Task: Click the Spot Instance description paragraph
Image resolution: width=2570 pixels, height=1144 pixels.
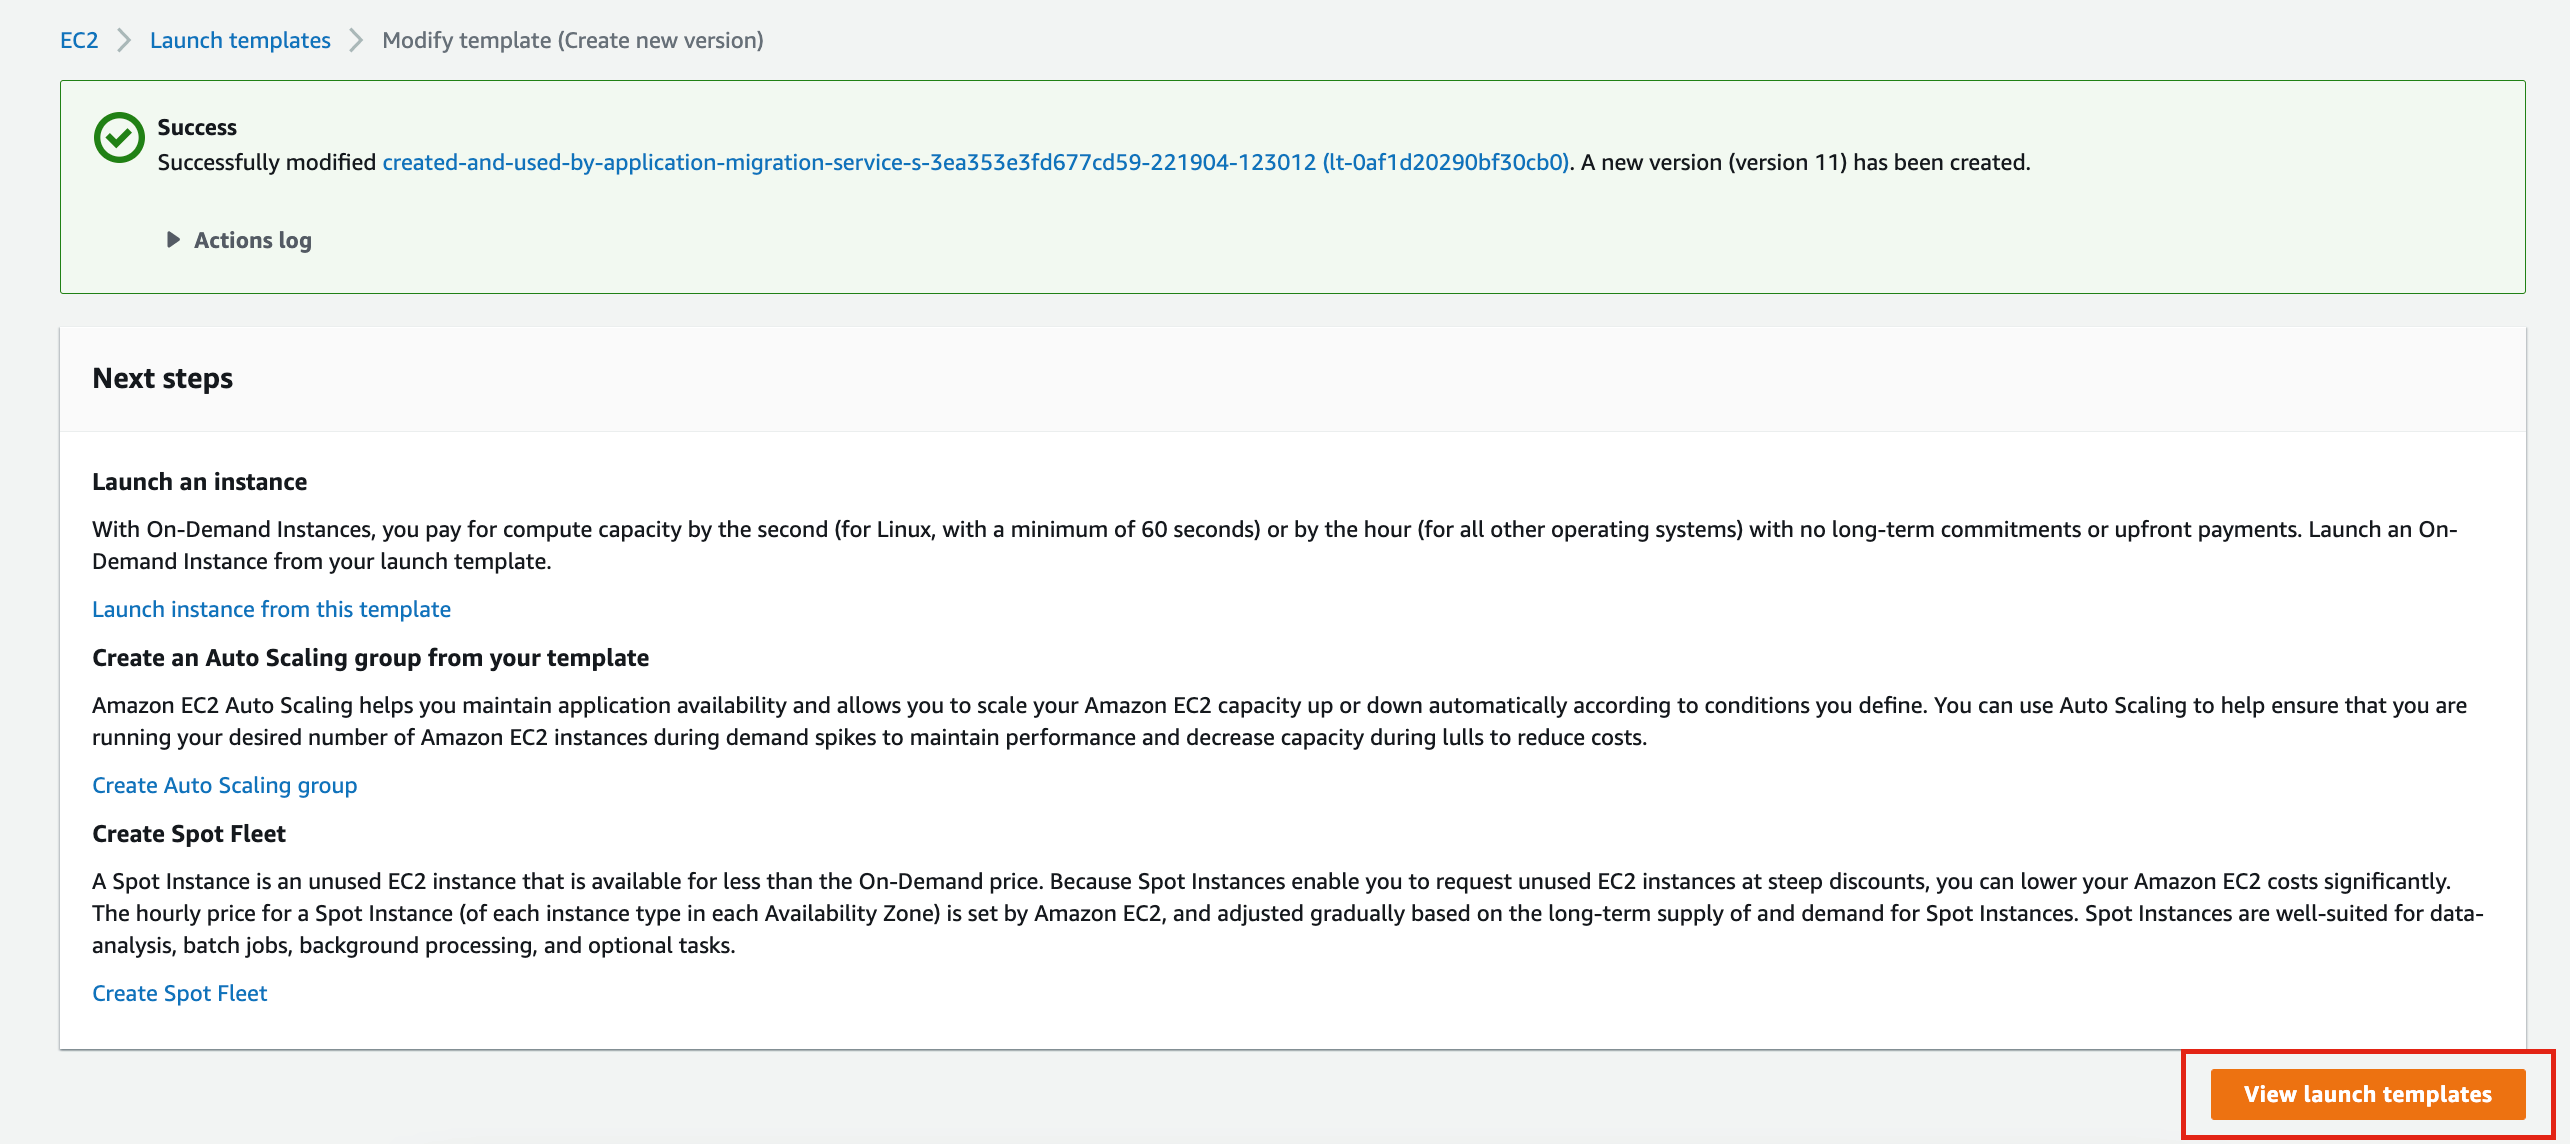Action: click(1288, 913)
